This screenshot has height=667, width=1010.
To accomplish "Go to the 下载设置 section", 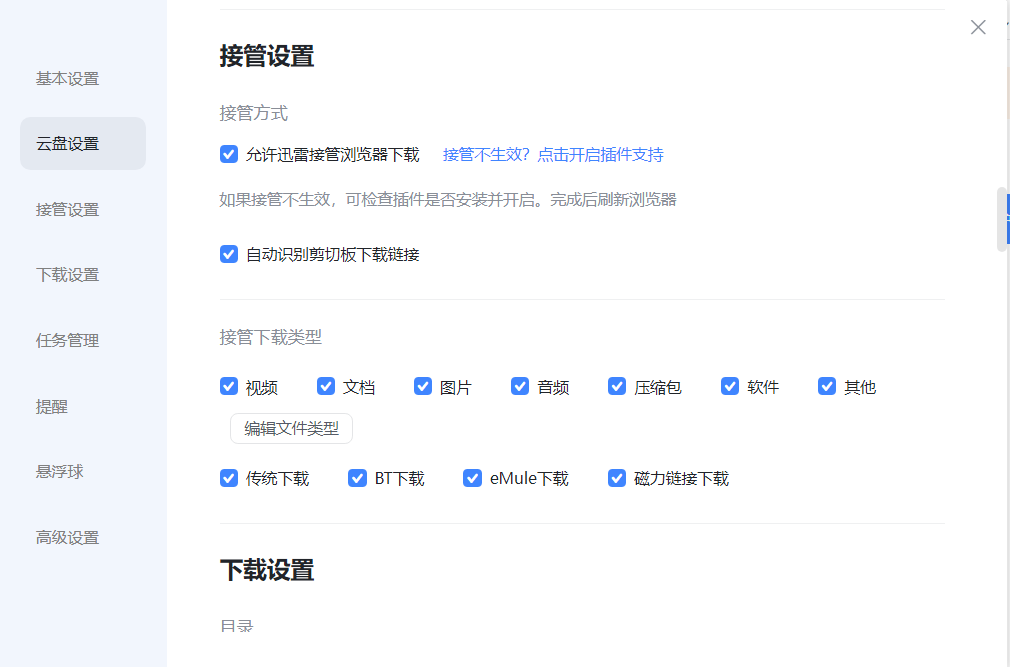I will (x=66, y=274).
